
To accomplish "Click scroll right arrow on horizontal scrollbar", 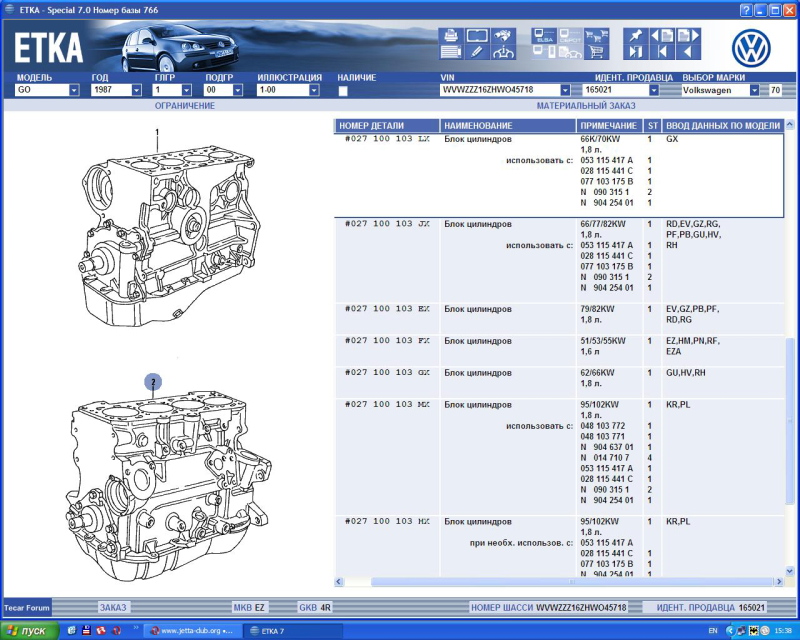I will tap(779, 581).
